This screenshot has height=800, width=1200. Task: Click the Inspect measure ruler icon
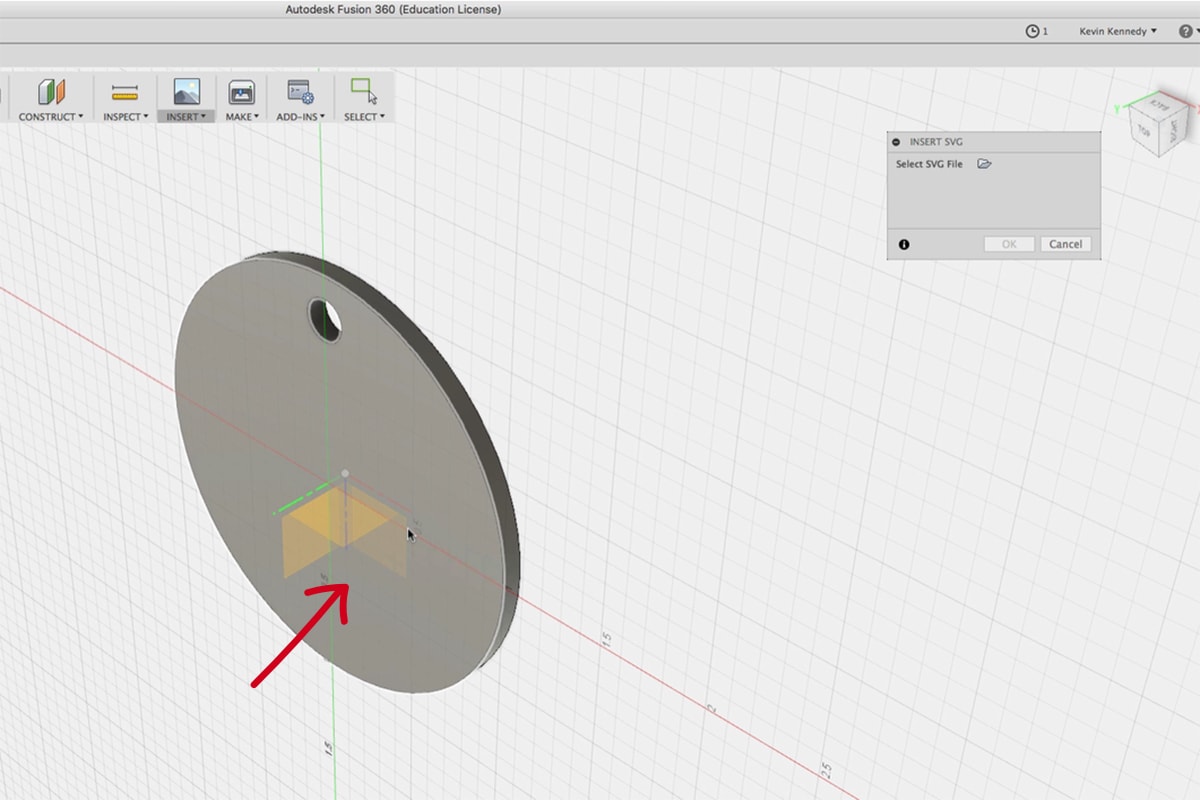point(125,93)
